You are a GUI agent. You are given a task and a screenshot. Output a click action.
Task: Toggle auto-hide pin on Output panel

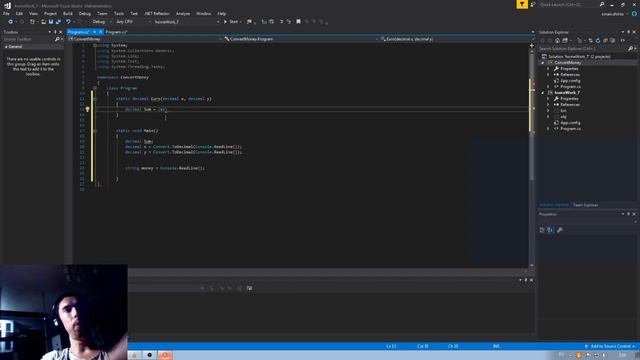coord(526,280)
